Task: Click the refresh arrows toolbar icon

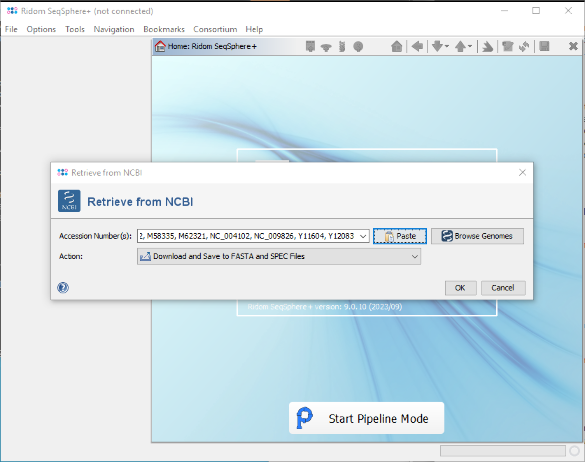Action: click(524, 47)
